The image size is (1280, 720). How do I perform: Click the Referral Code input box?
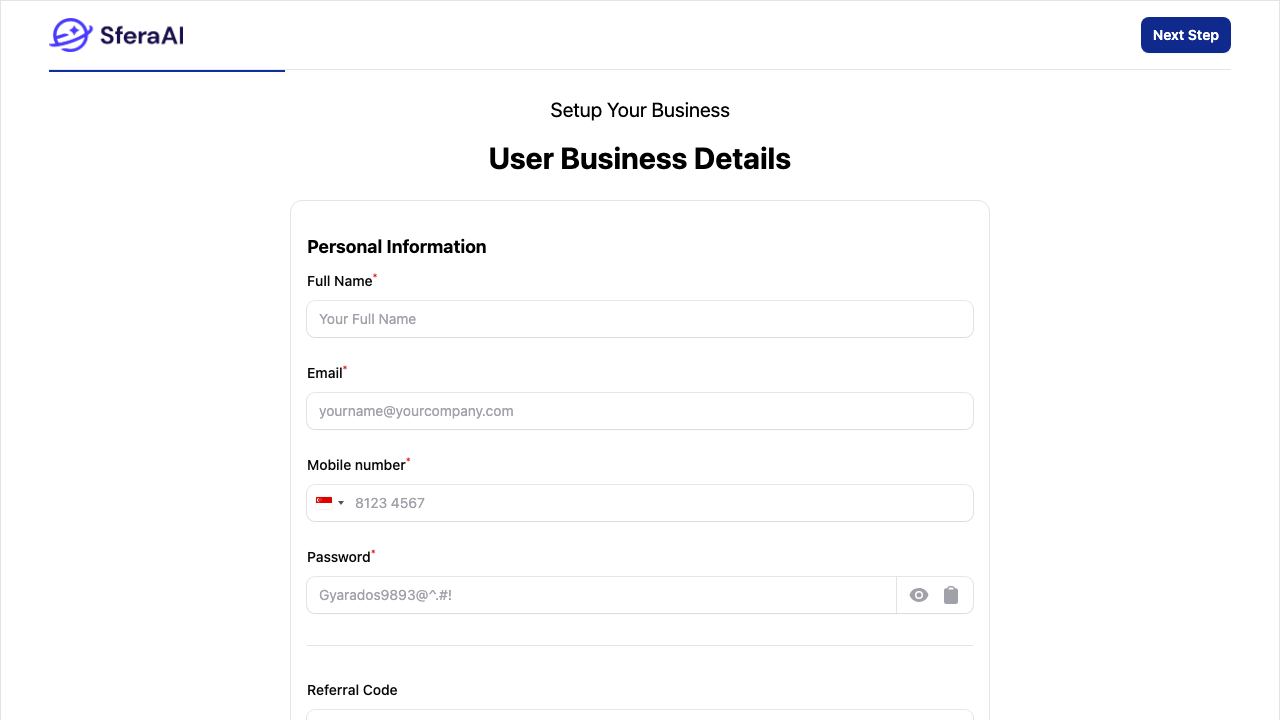pos(640,715)
